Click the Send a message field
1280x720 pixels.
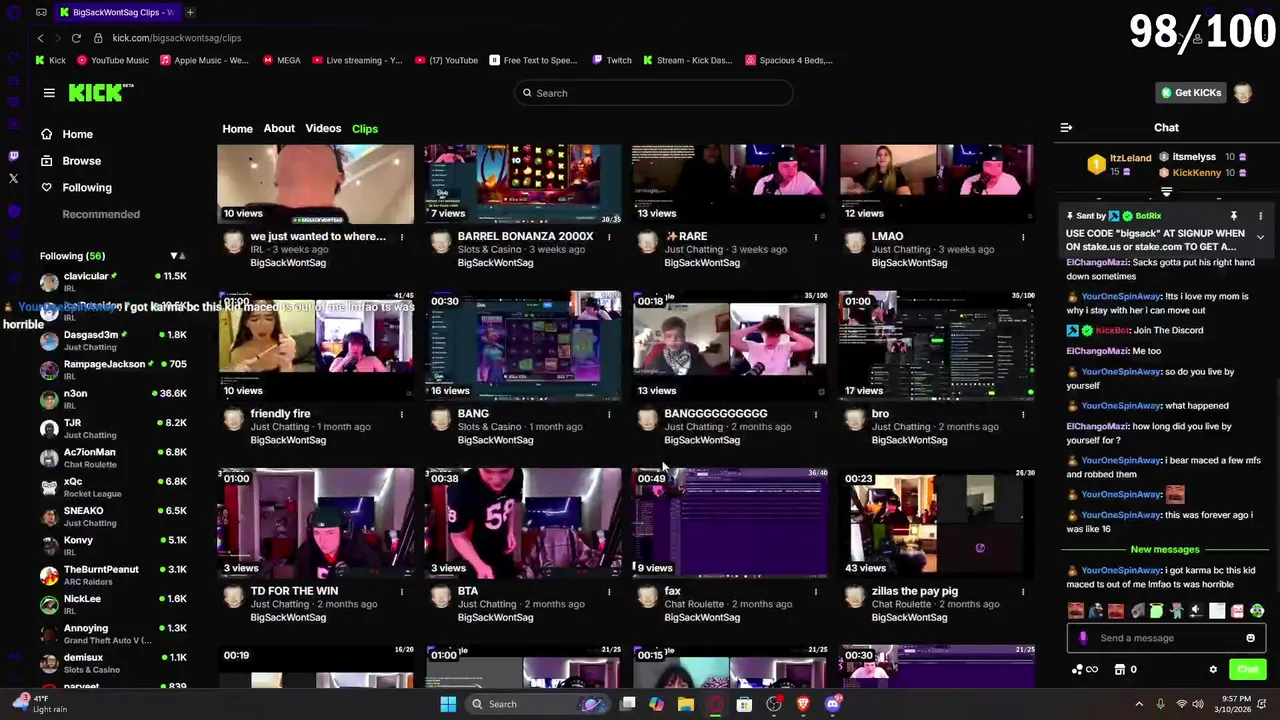click(x=1166, y=638)
